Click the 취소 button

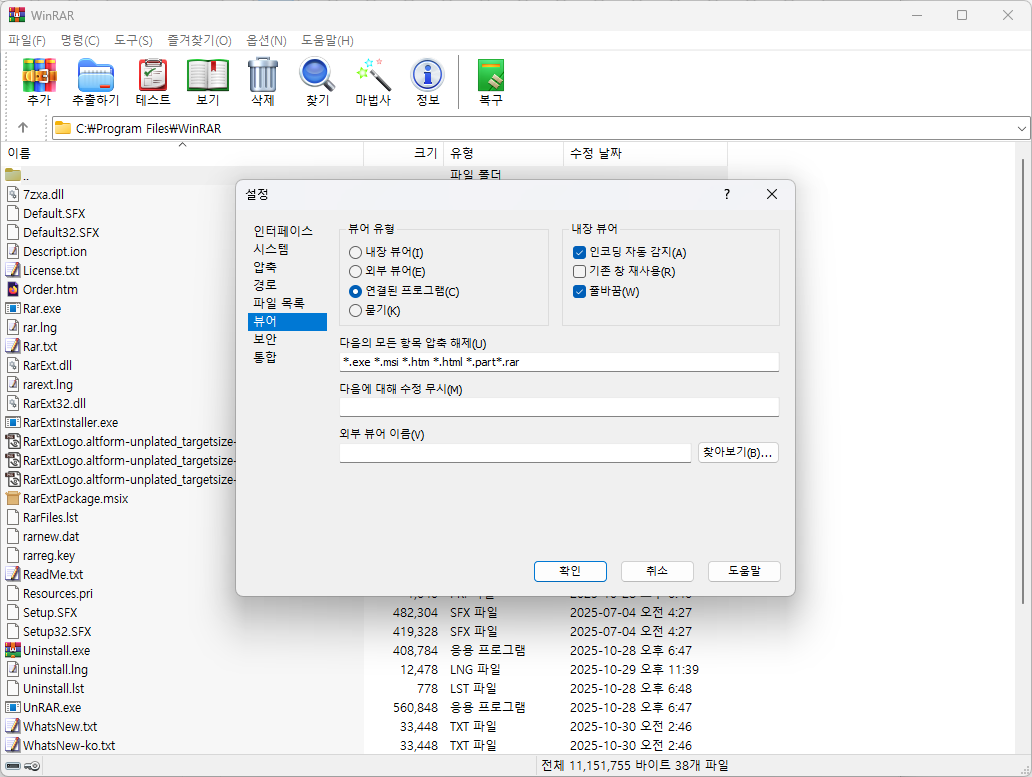657,571
